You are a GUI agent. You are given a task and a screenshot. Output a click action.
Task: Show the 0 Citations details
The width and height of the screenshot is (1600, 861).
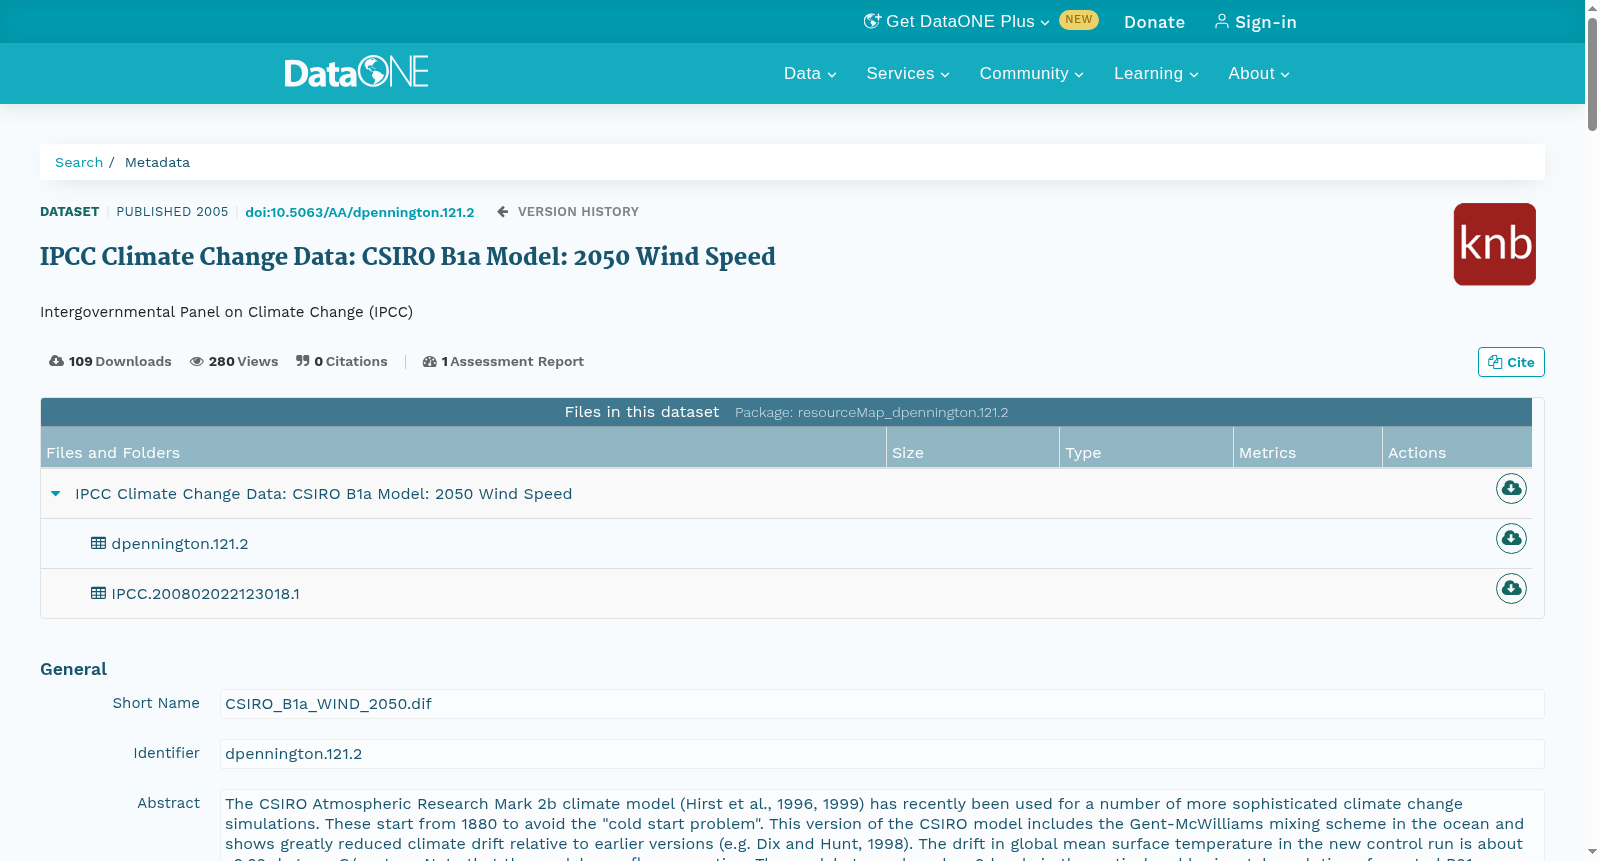tap(342, 361)
